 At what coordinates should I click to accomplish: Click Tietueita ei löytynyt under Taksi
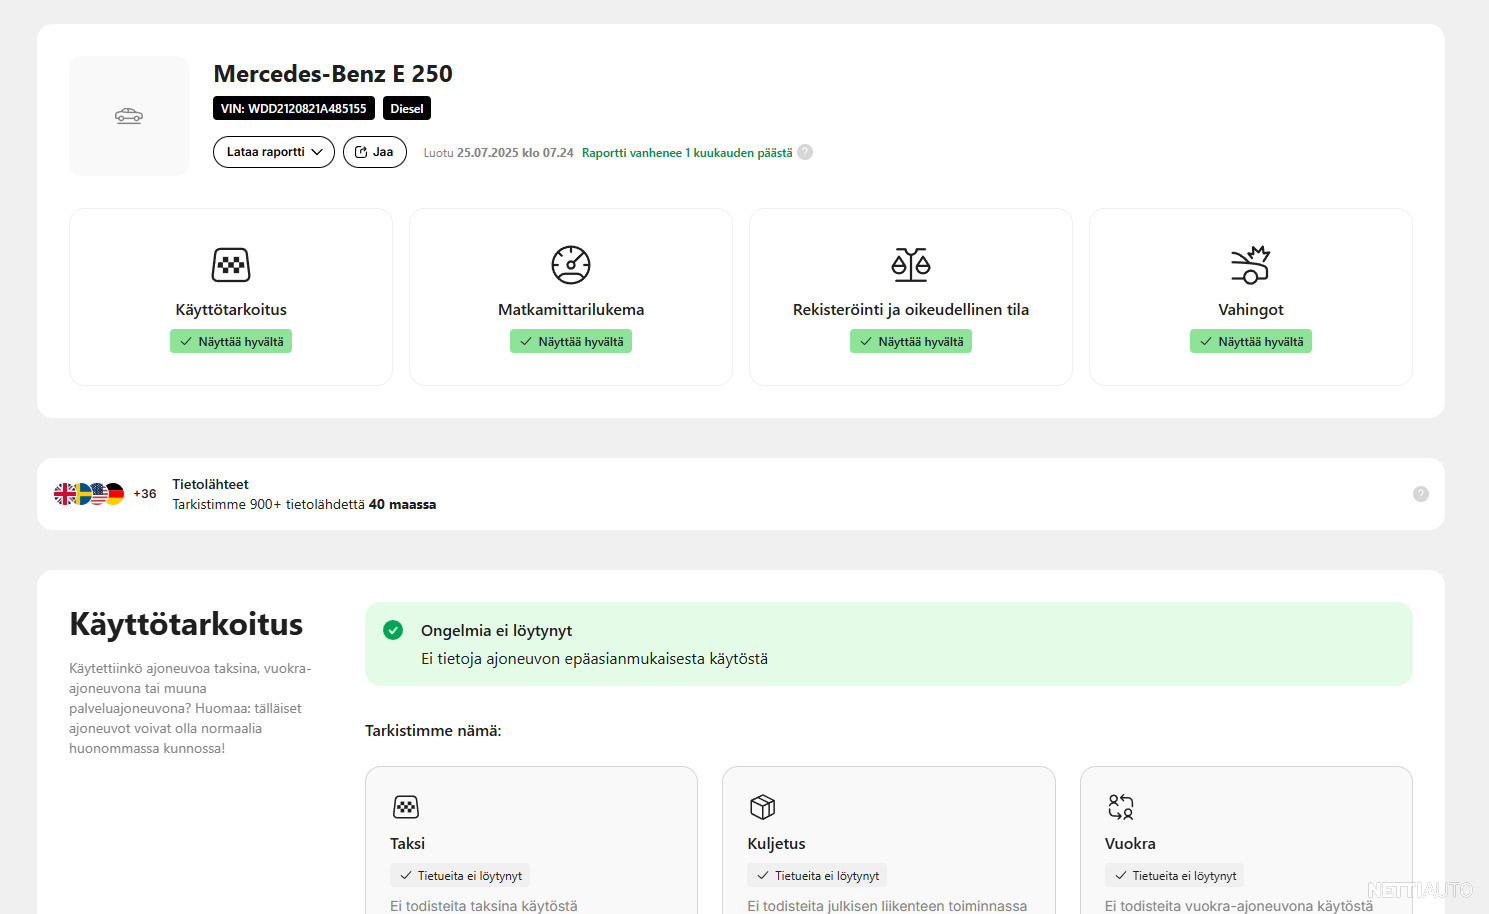pyautogui.click(x=460, y=875)
